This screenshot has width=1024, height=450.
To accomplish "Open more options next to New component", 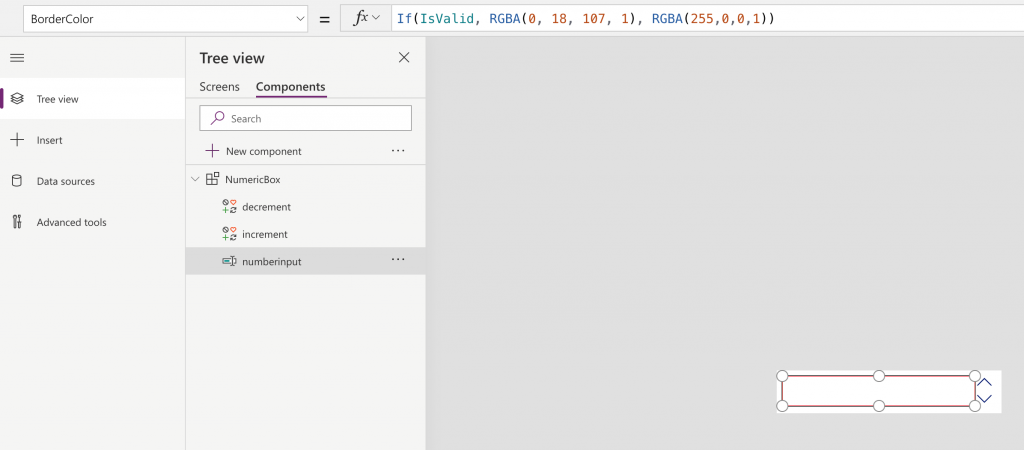I will pos(398,151).
